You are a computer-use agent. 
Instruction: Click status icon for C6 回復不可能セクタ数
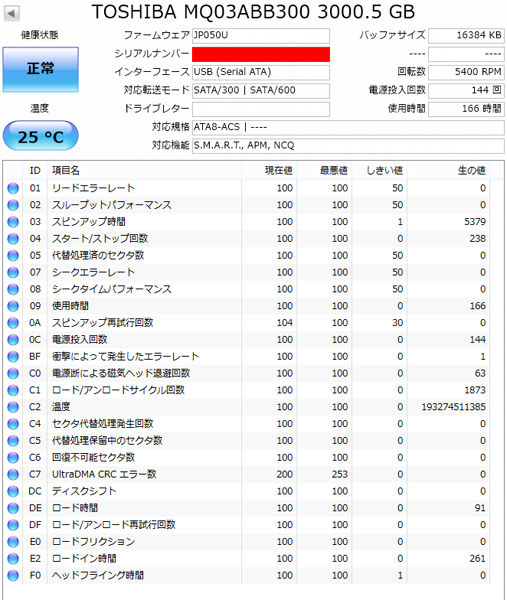[x=13, y=458]
